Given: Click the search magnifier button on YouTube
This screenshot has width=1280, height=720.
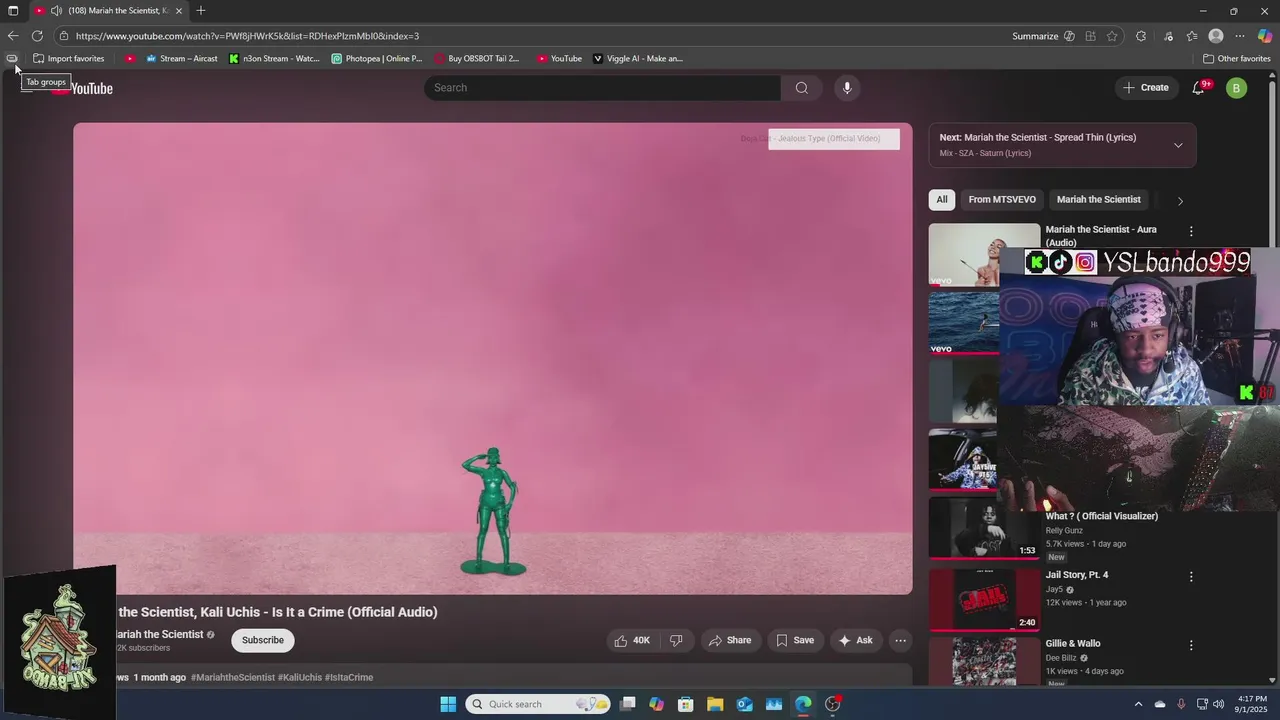Looking at the screenshot, I should pyautogui.click(x=802, y=88).
